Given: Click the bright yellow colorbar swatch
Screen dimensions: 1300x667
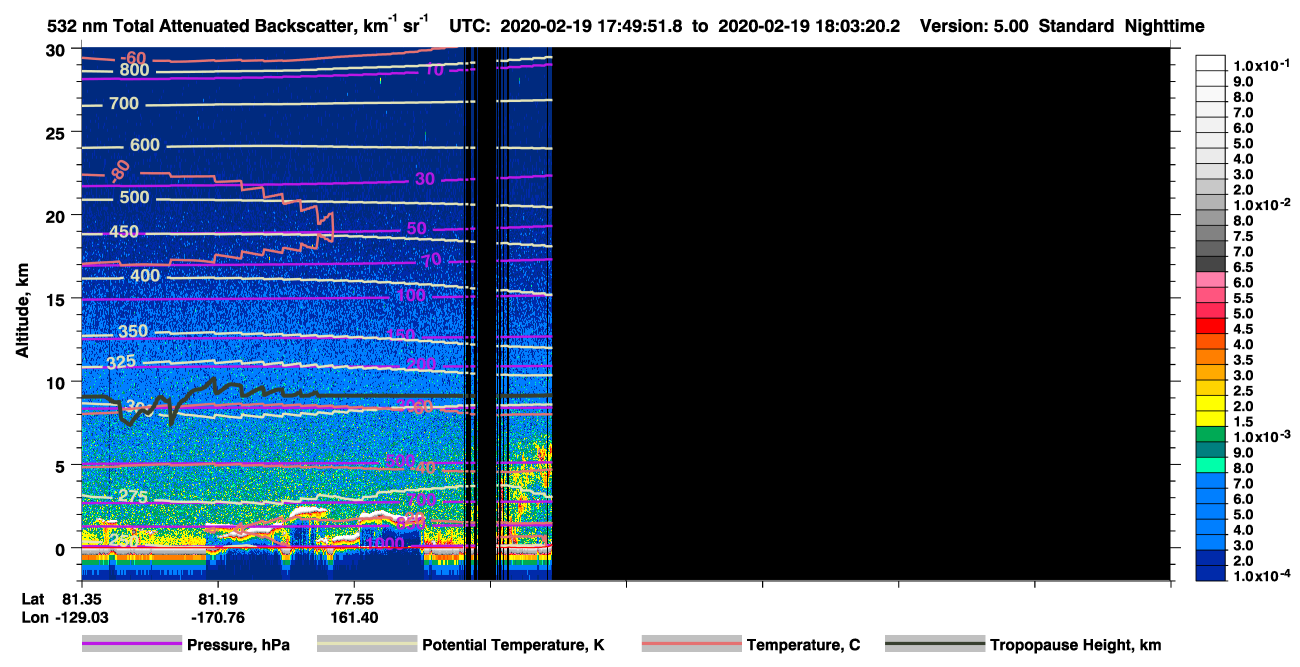Looking at the screenshot, I should 1210,402.
